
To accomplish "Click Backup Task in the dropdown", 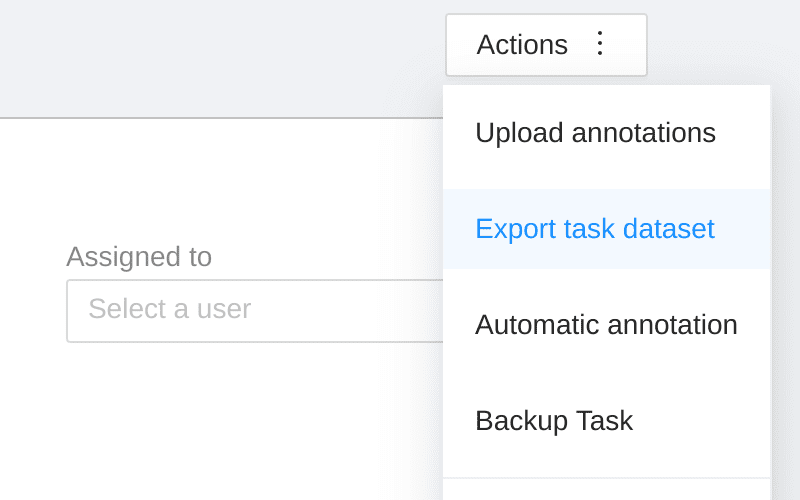I will pos(554,421).
